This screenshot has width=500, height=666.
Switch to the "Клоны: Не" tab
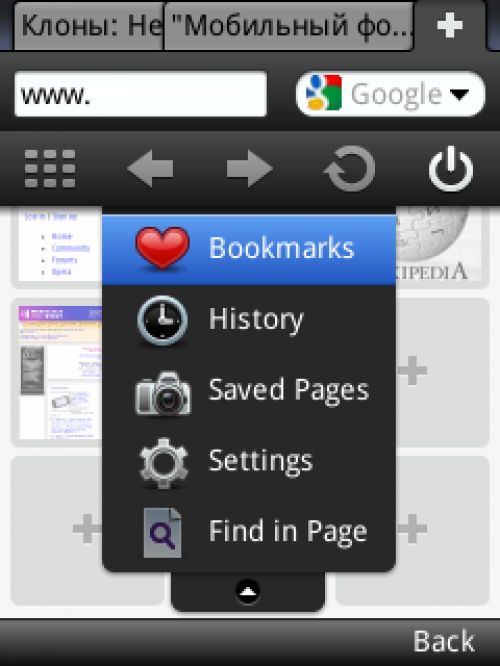point(89,26)
